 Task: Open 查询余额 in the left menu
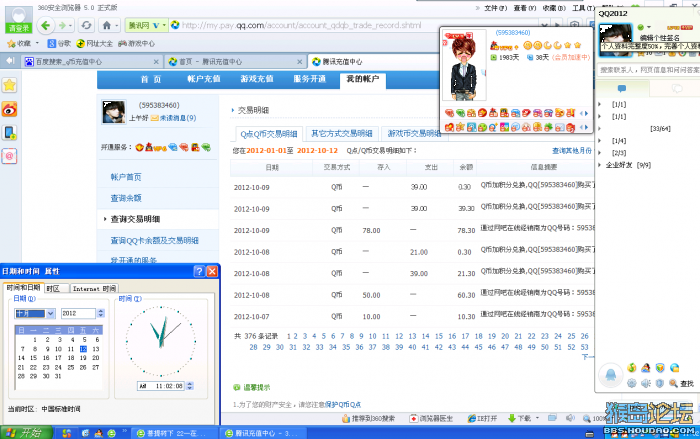click(x=126, y=198)
